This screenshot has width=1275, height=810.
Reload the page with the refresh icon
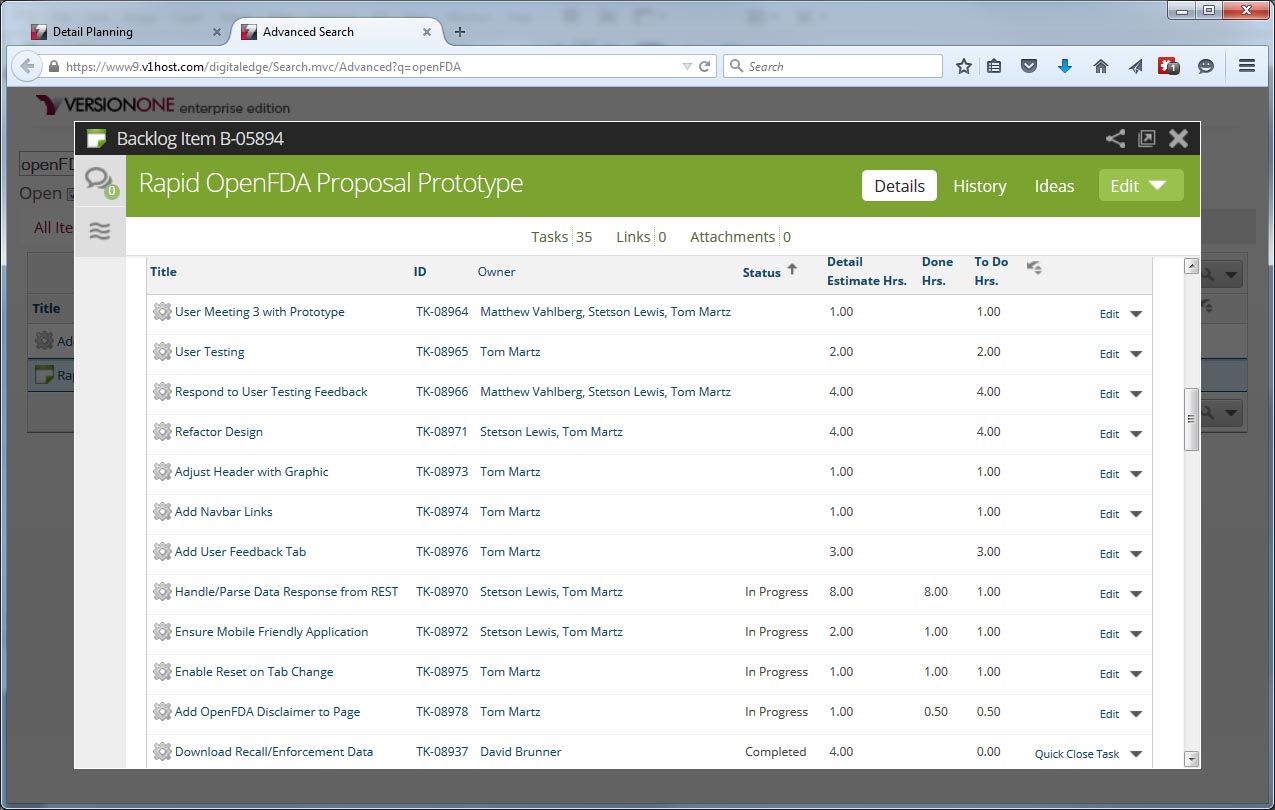[704, 66]
